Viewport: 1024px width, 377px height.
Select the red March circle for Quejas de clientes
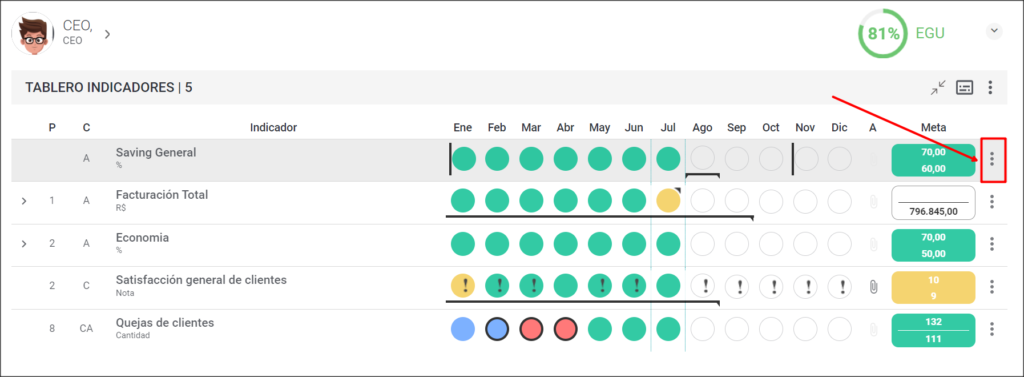point(532,329)
